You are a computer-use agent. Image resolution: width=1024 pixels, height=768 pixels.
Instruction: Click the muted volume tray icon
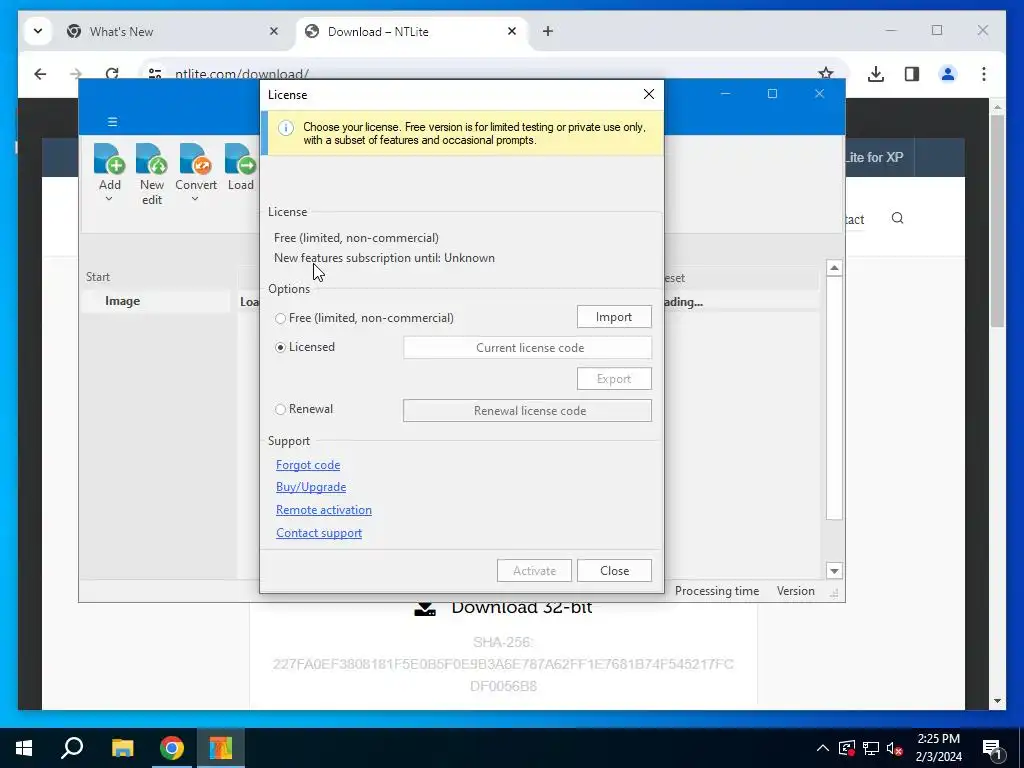click(895, 748)
